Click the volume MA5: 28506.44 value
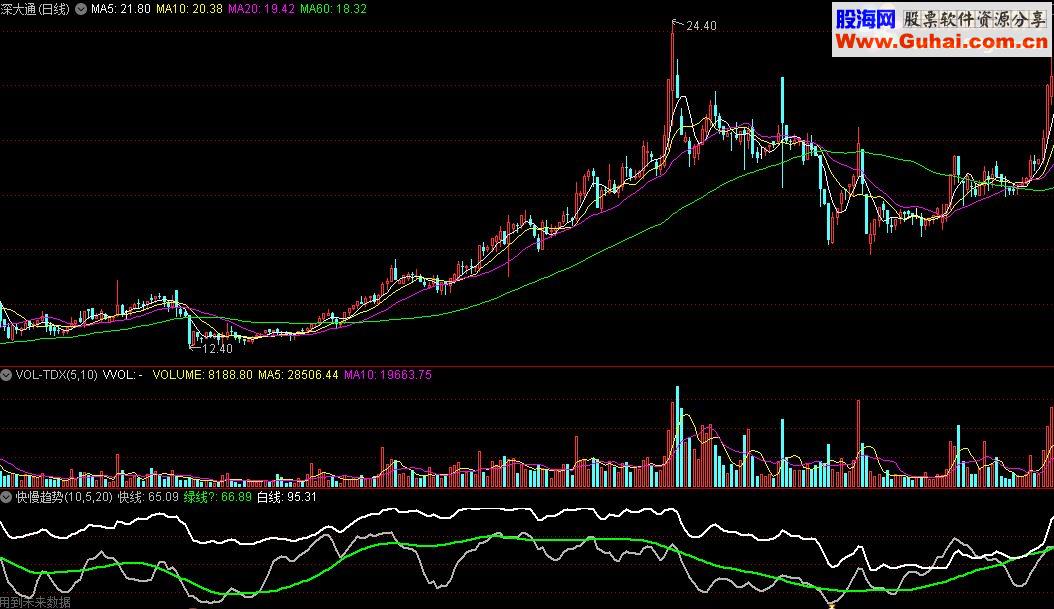The width and height of the screenshot is (1054, 609). coord(298,375)
